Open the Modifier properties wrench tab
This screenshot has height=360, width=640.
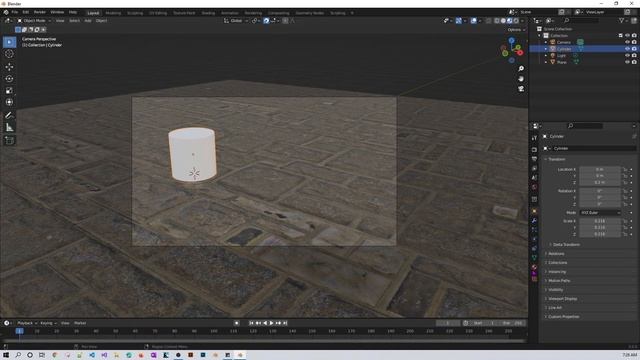click(534, 221)
